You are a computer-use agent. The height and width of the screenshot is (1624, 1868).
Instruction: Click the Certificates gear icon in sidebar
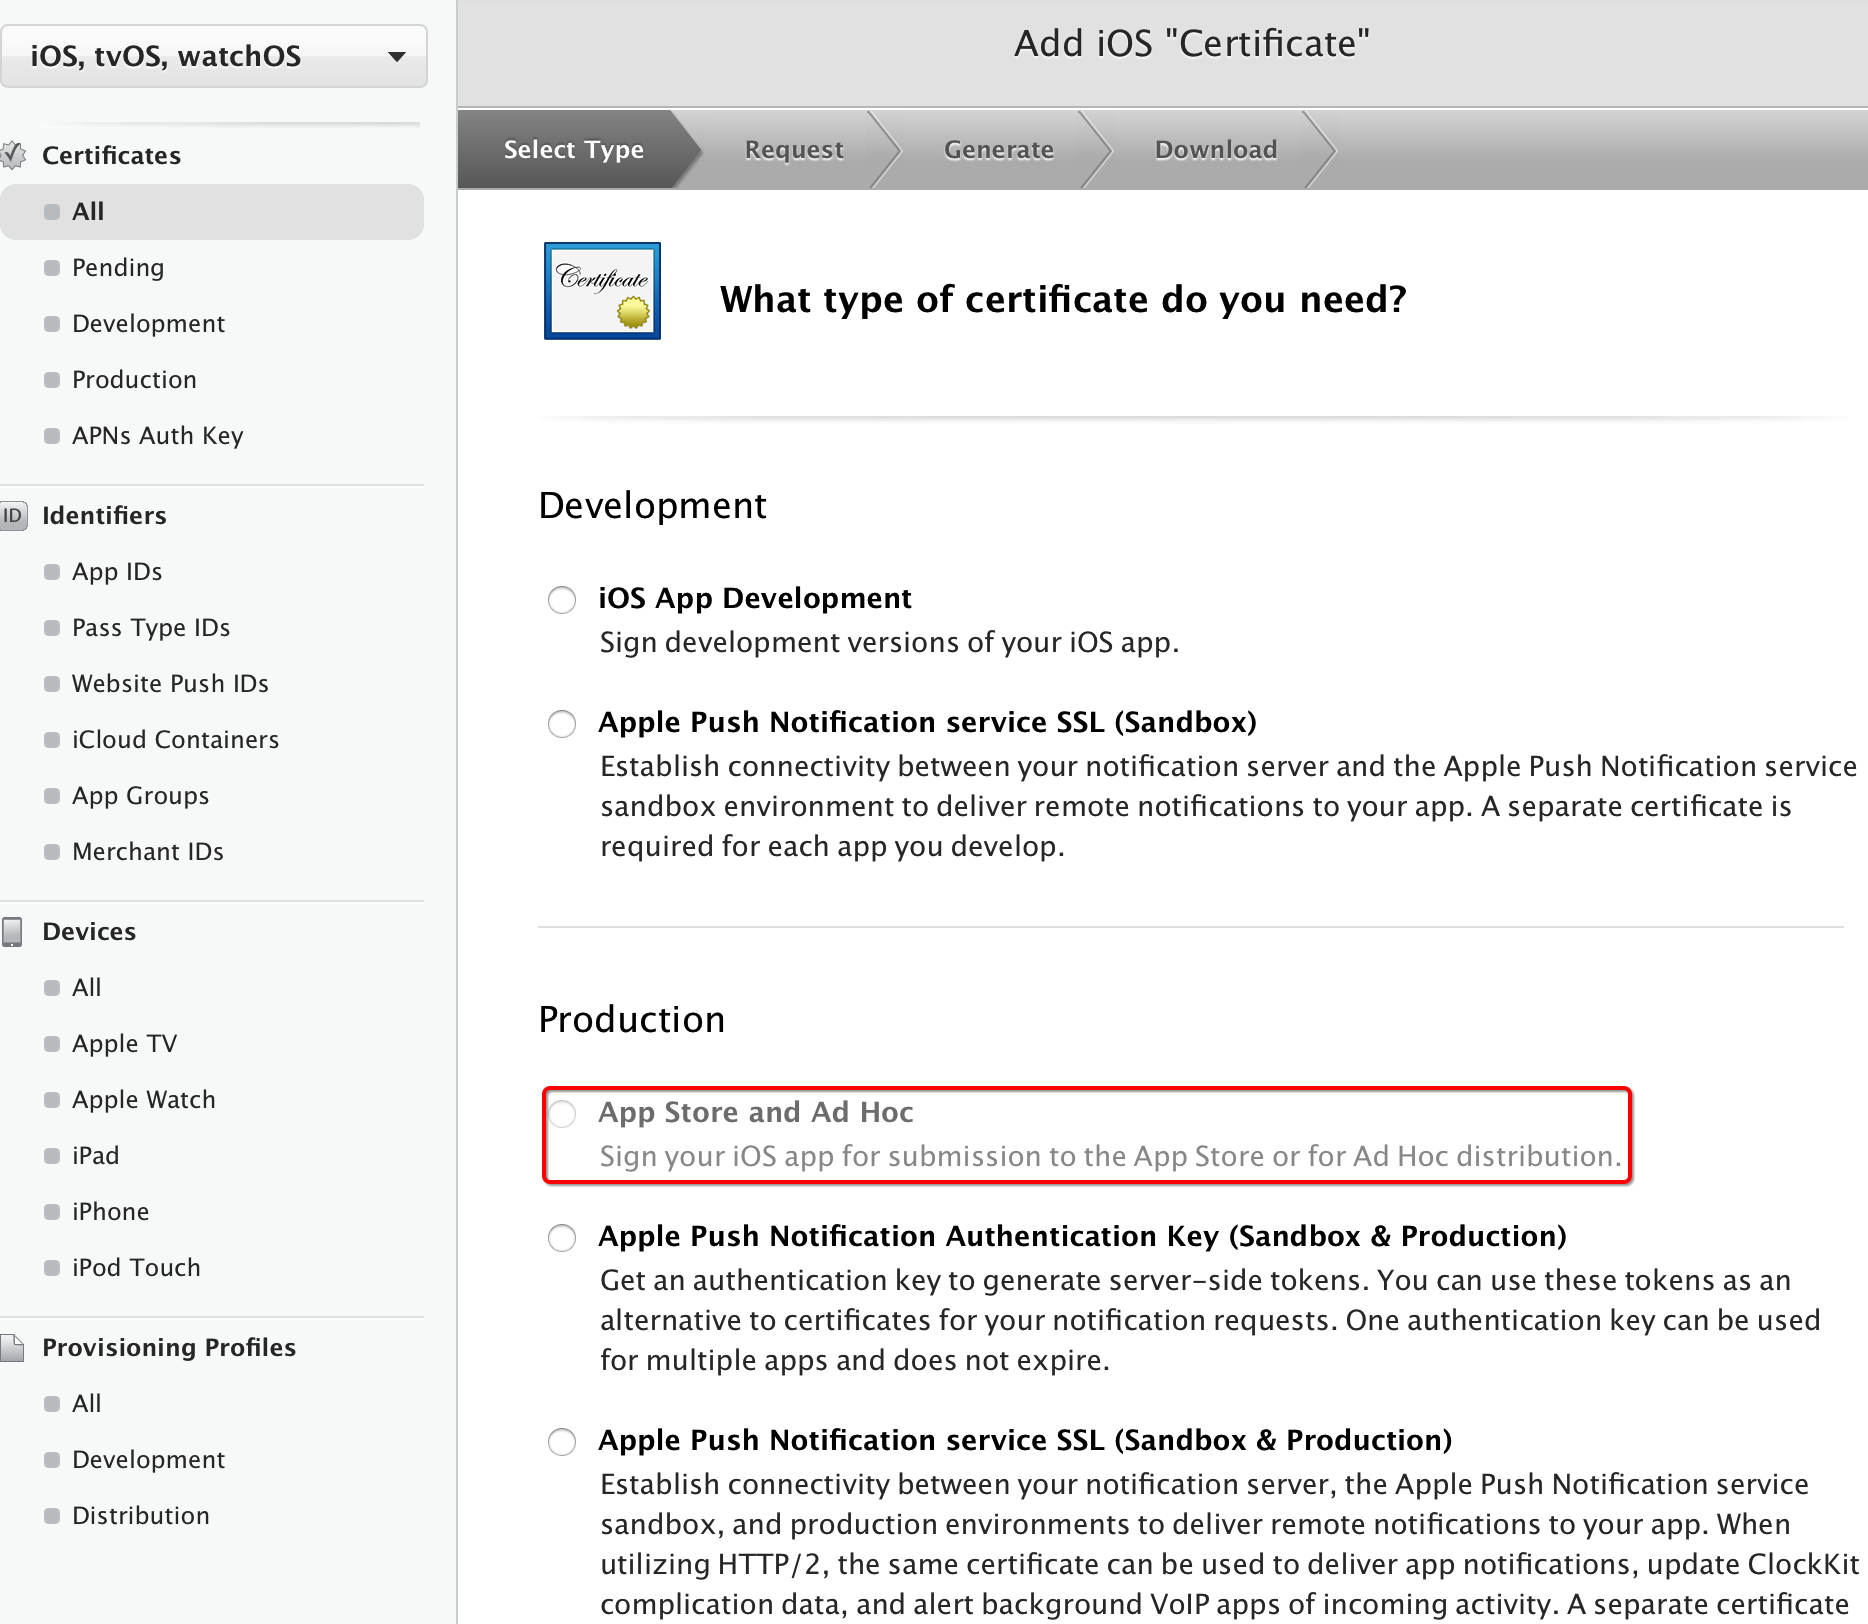tap(13, 155)
